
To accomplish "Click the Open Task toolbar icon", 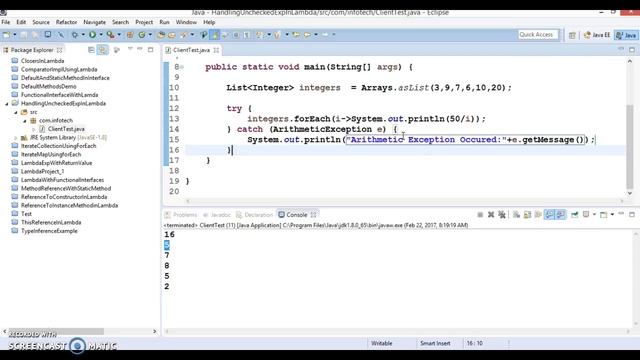I will pos(172,35).
